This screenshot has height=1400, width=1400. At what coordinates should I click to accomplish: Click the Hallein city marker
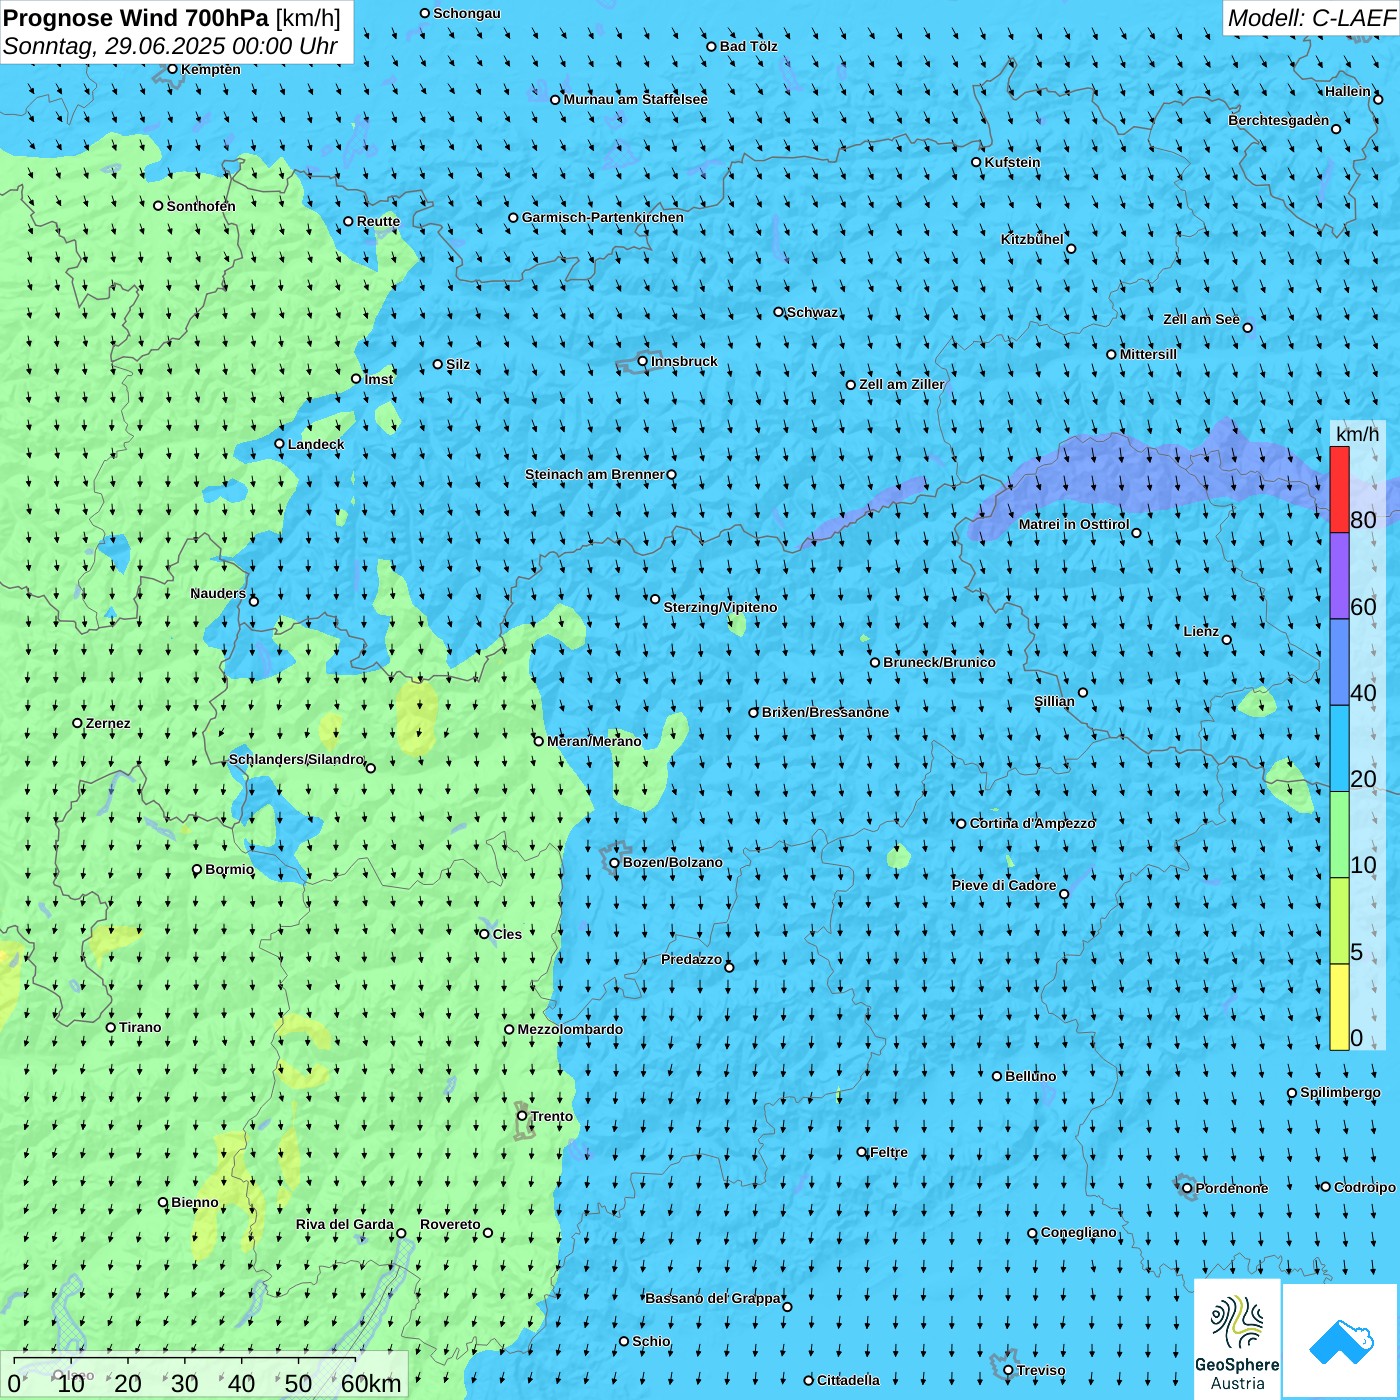click(x=1378, y=99)
